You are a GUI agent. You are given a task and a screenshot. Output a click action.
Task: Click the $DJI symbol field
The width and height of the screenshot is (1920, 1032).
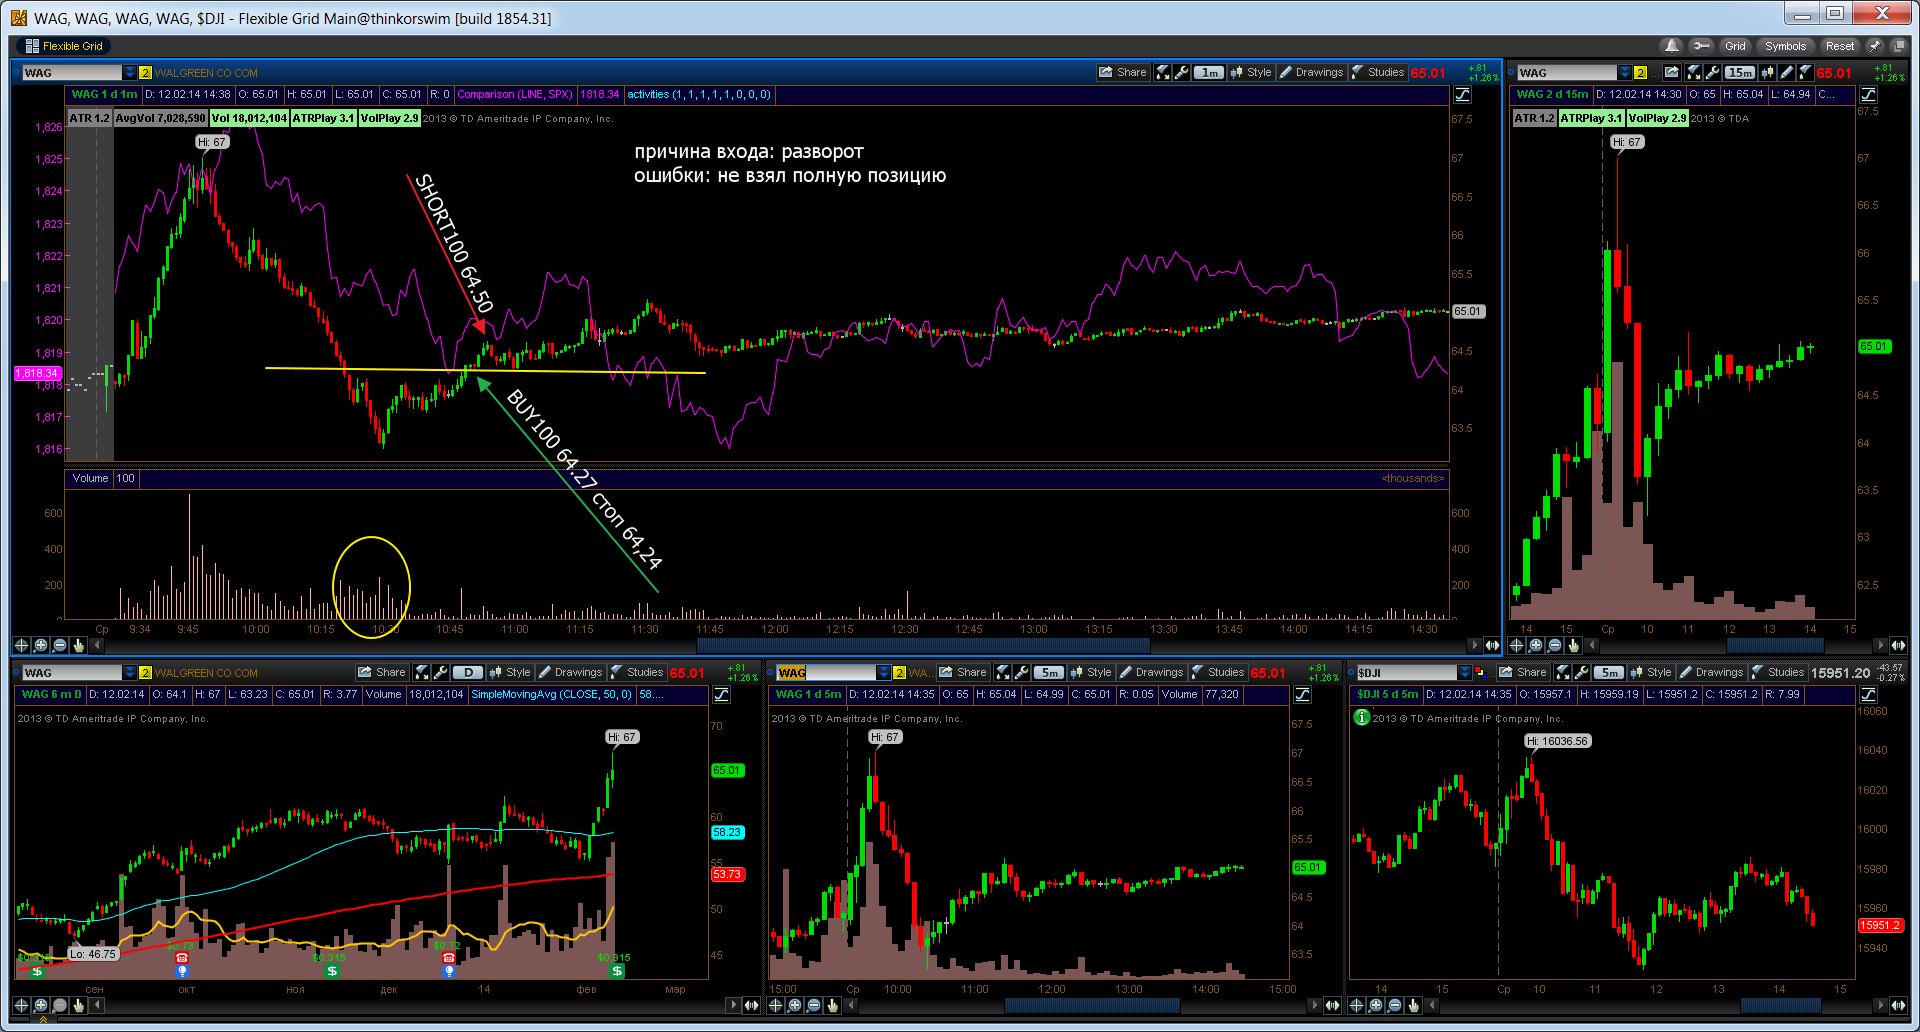1406,673
